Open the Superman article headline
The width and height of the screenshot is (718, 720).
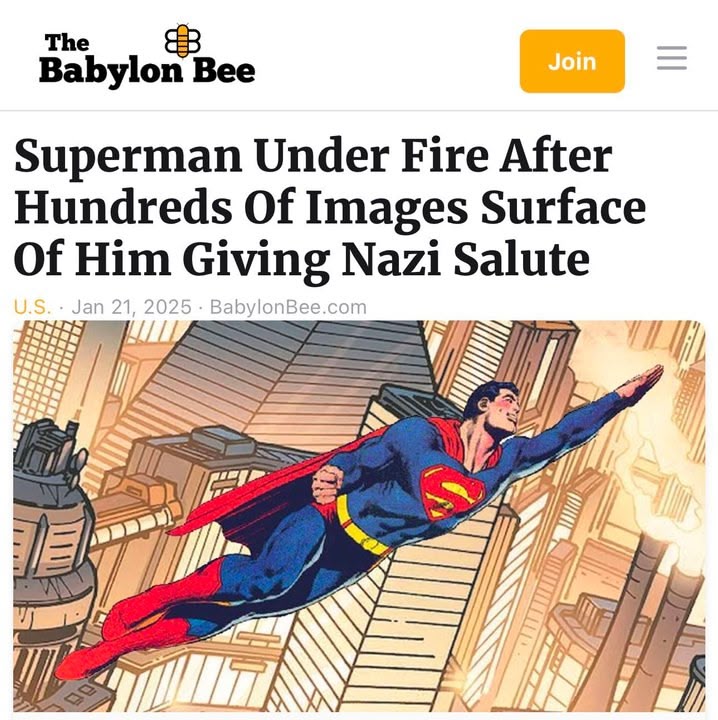coord(330,209)
